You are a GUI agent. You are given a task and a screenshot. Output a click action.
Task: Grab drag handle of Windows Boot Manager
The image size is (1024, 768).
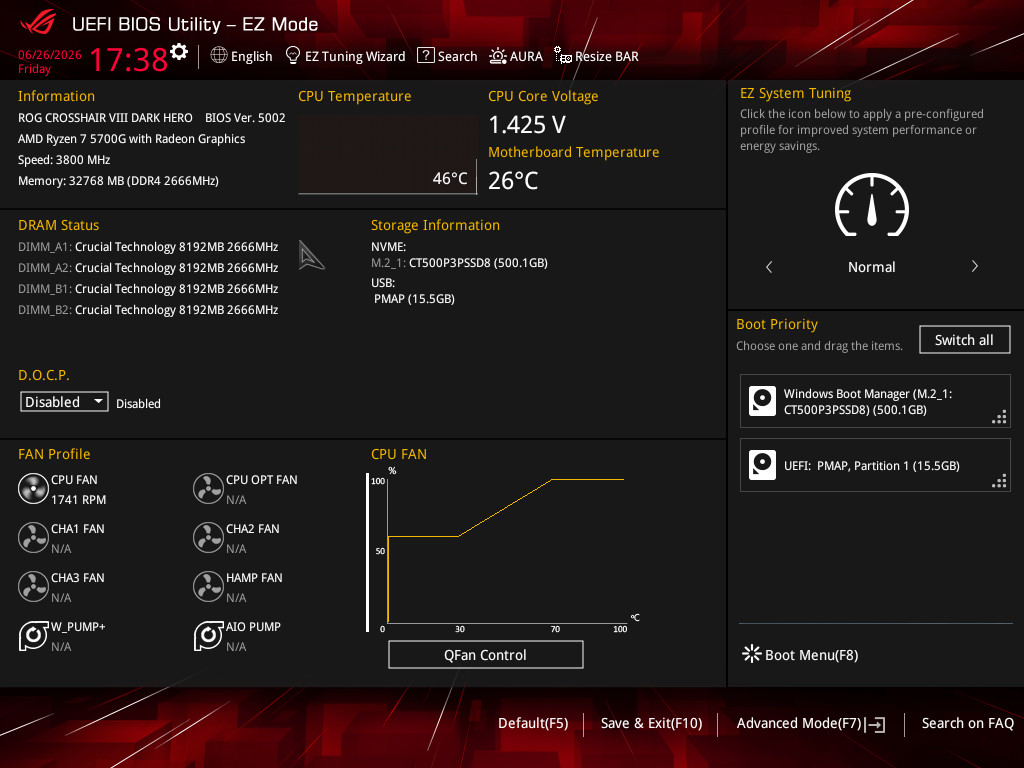[x=999, y=417]
